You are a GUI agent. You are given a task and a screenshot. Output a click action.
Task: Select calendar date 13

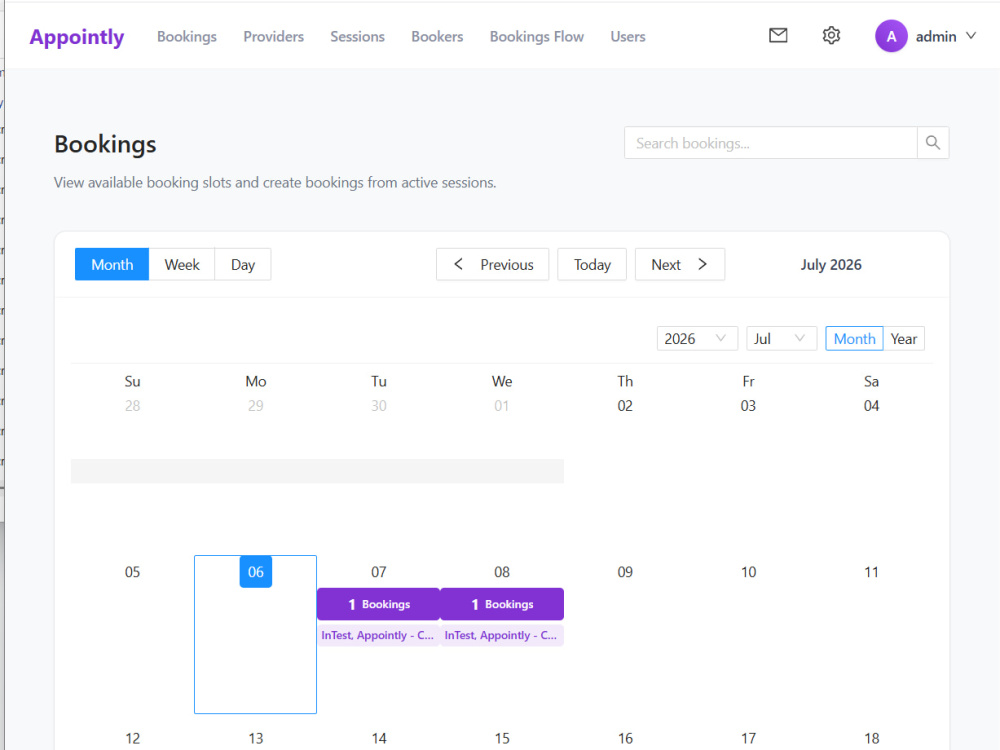click(x=256, y=739)
